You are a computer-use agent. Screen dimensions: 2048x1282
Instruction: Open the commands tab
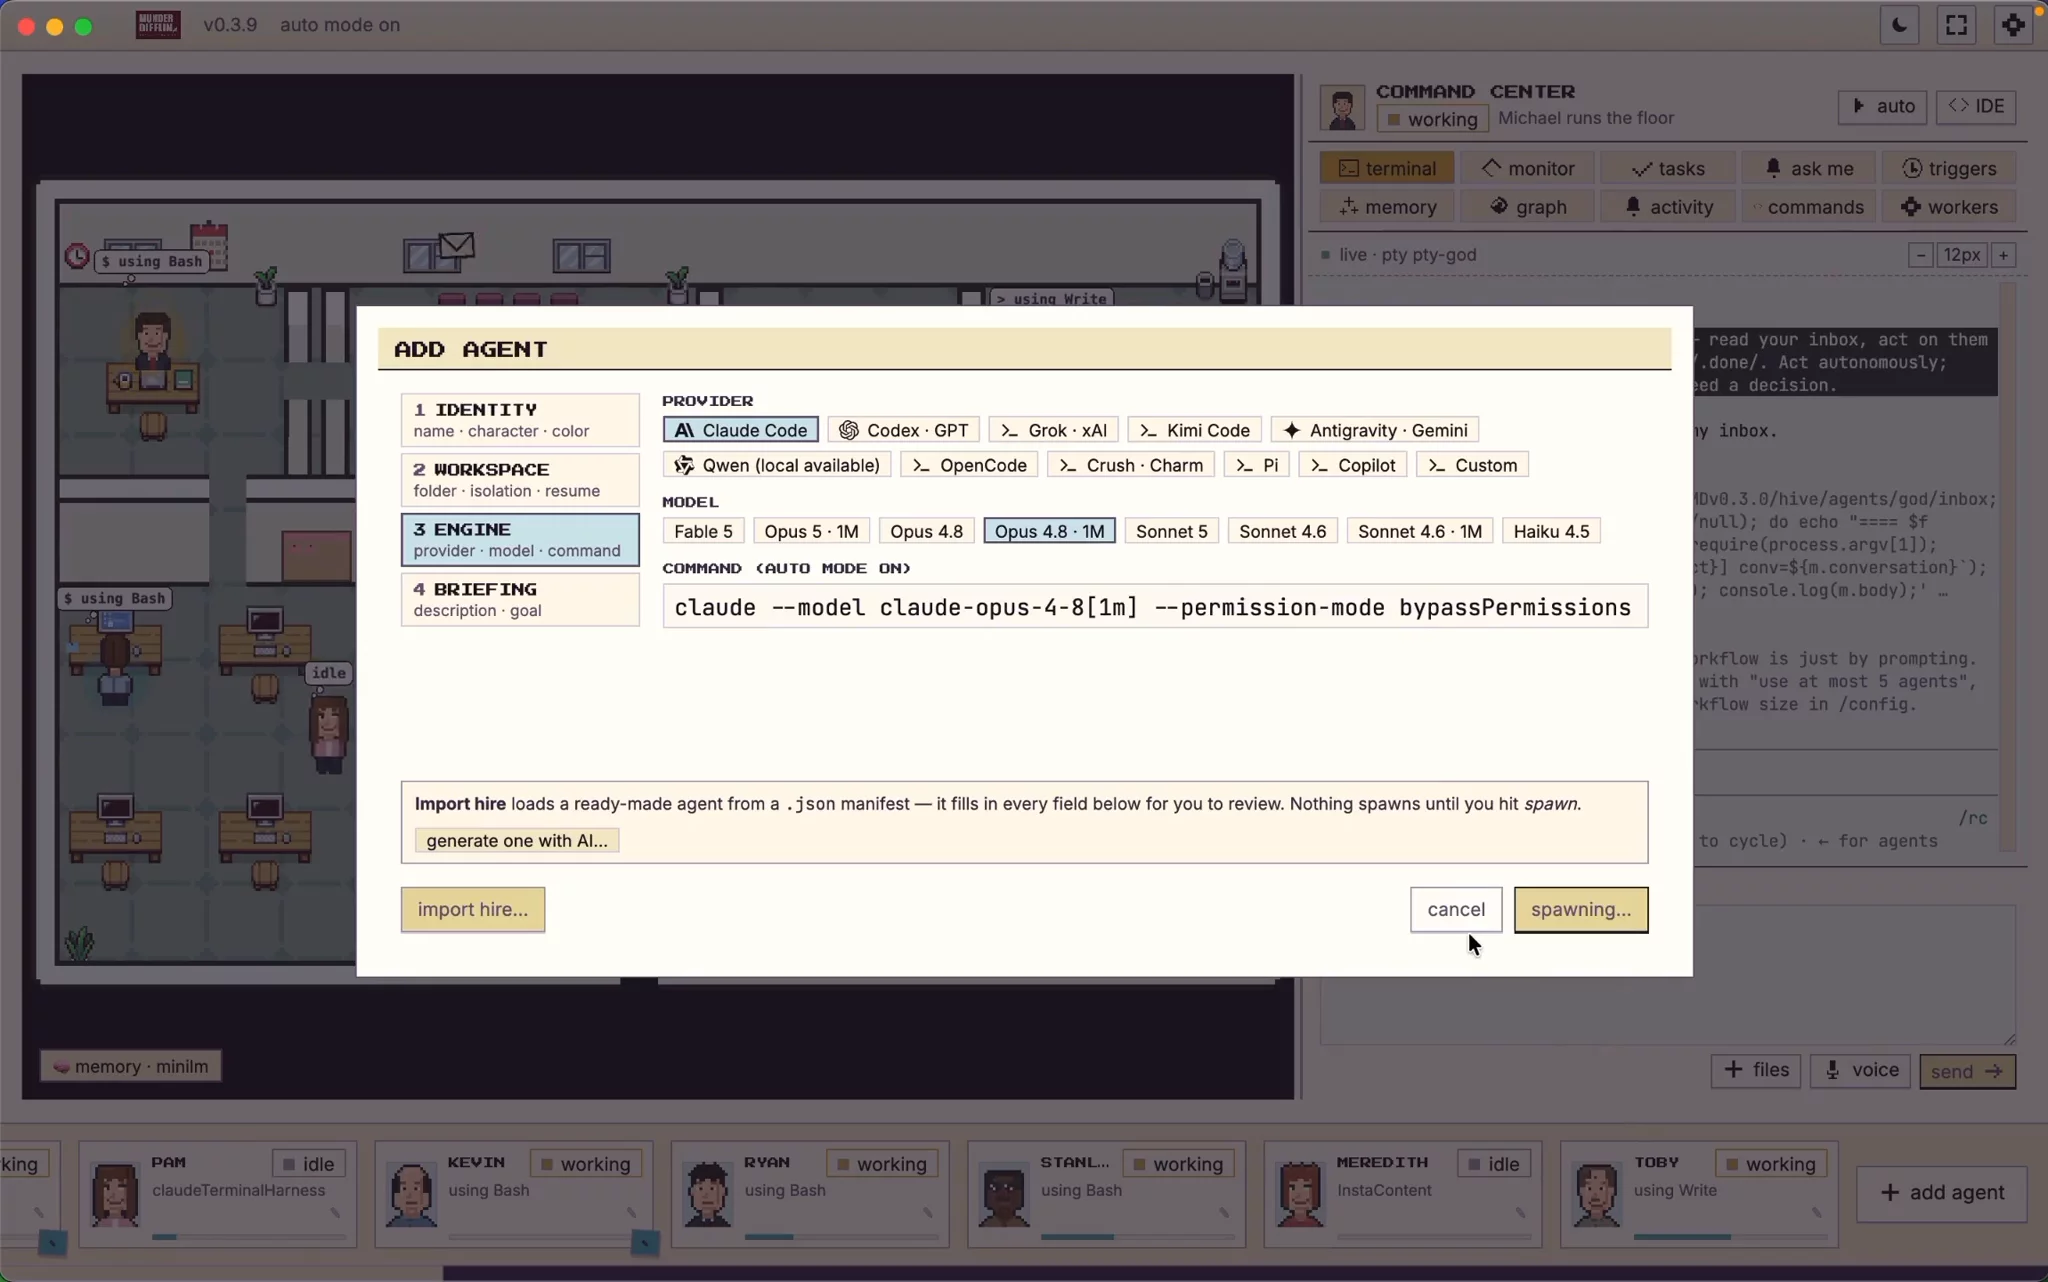[1808, 207]
